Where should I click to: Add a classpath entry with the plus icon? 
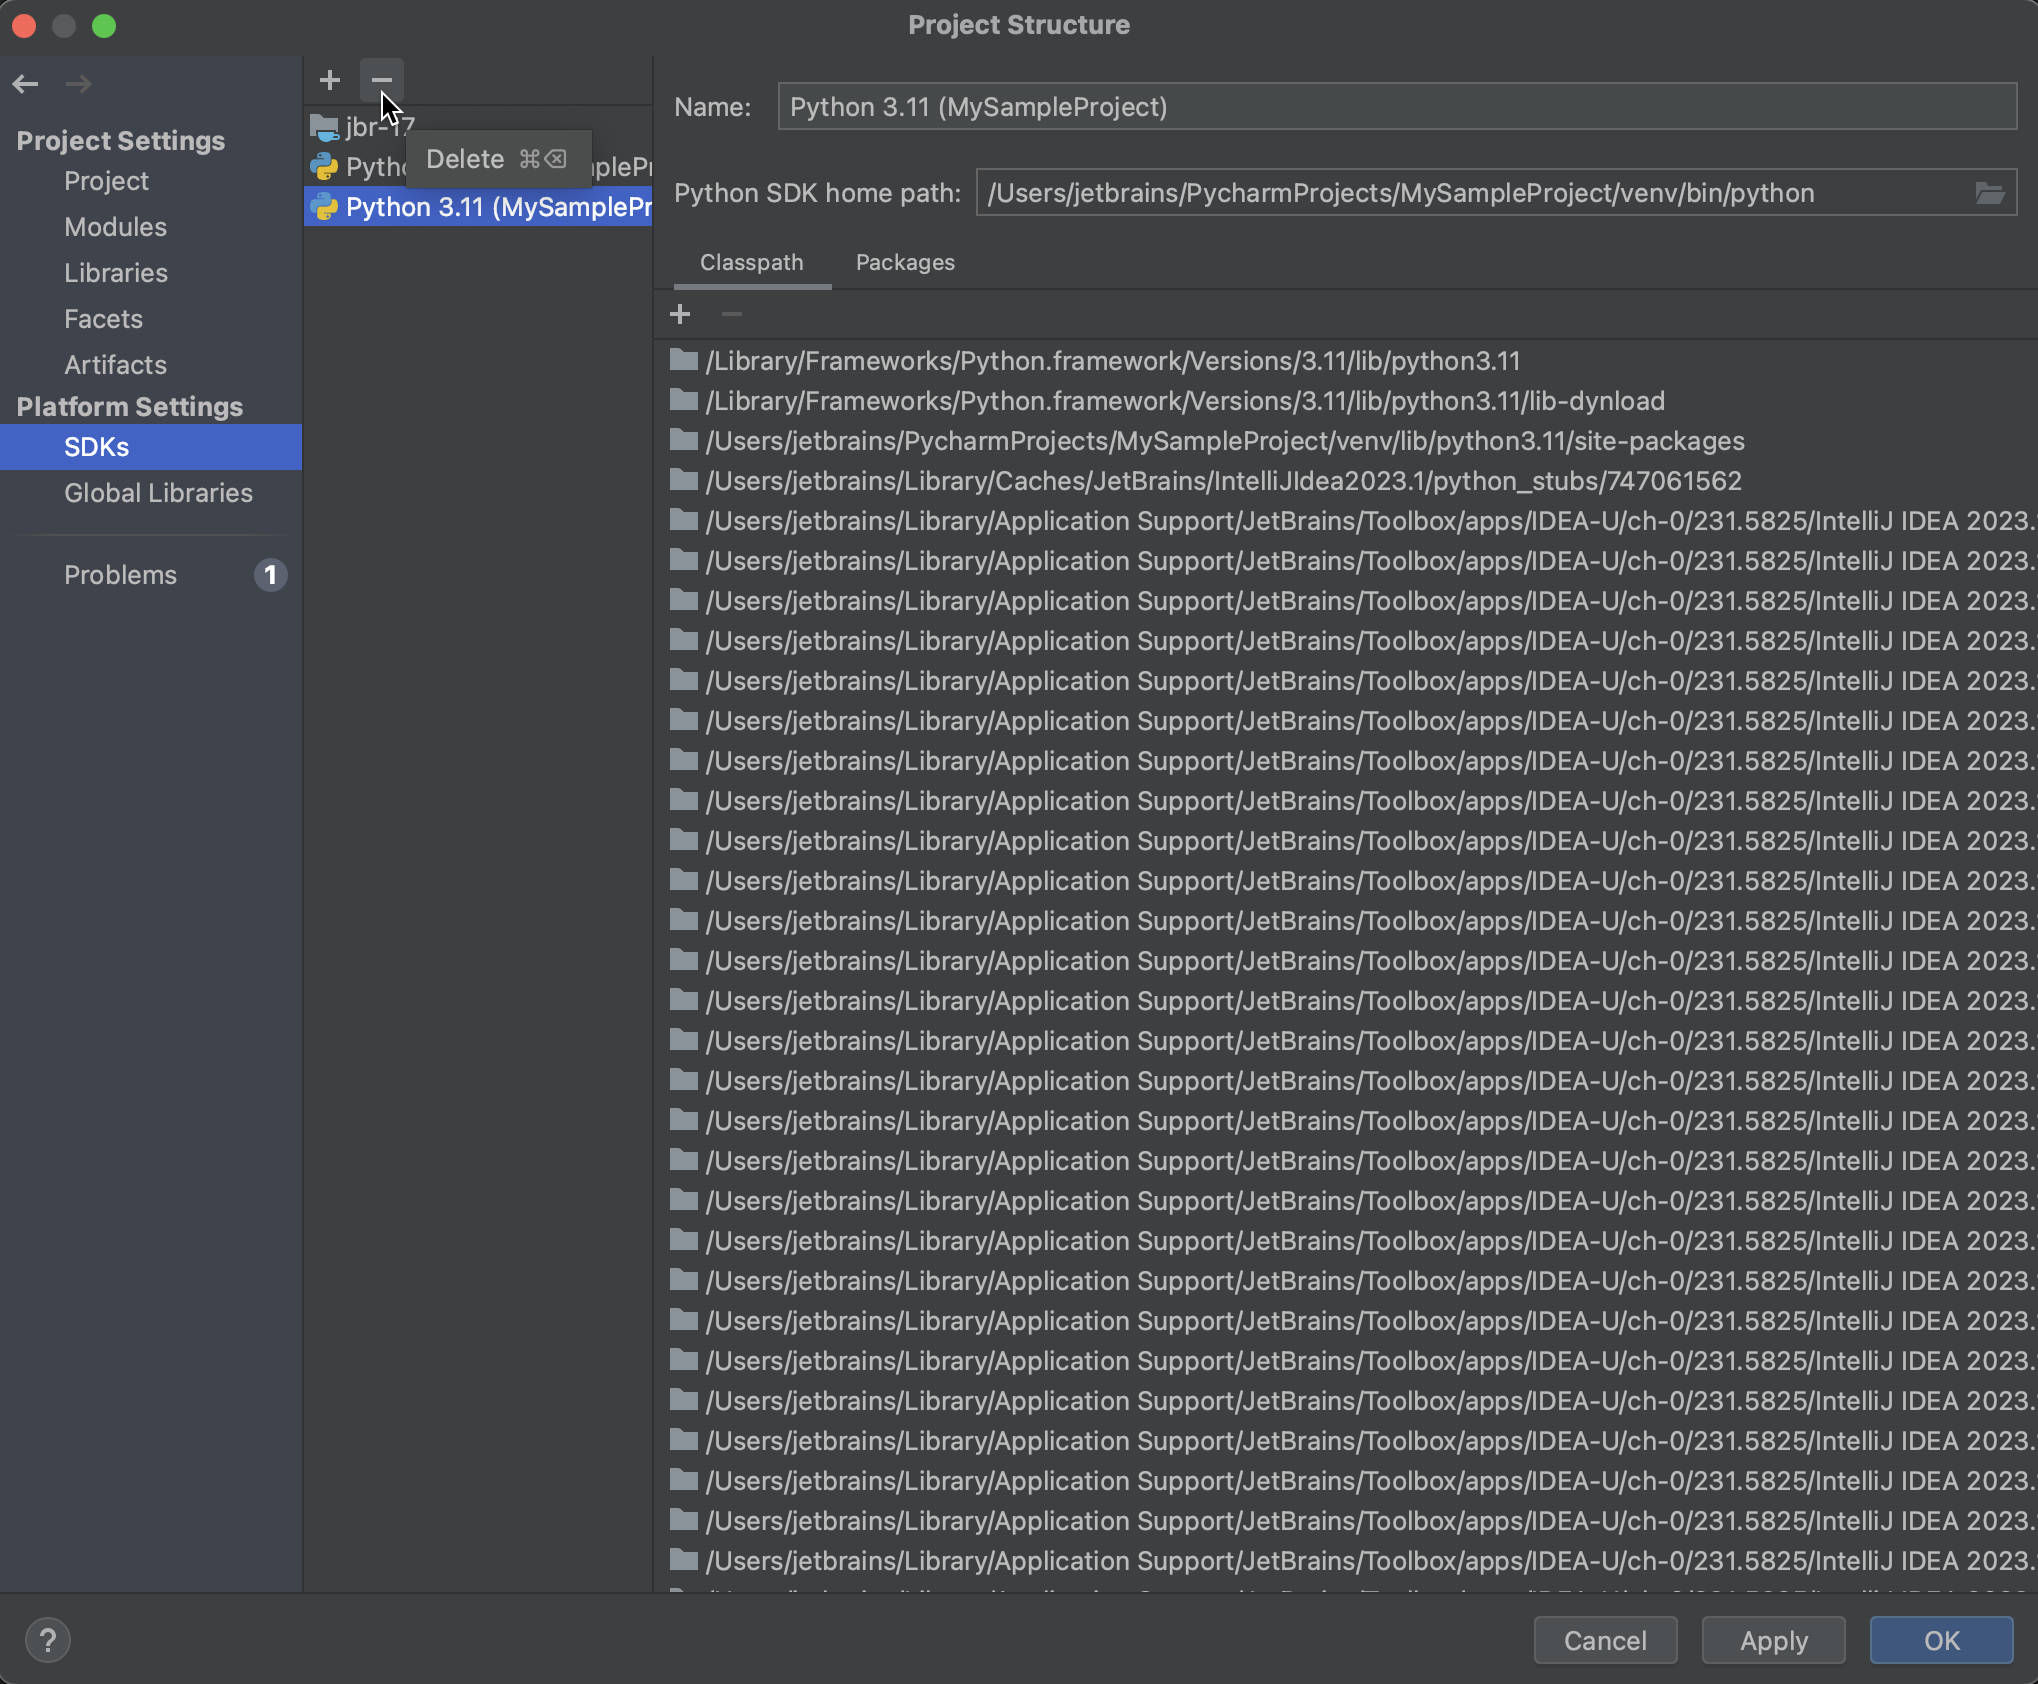680,314
